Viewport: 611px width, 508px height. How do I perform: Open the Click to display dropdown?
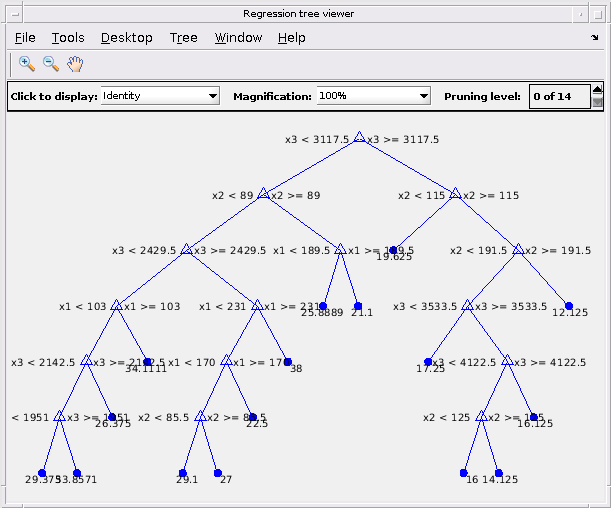(x=160, y=96)
